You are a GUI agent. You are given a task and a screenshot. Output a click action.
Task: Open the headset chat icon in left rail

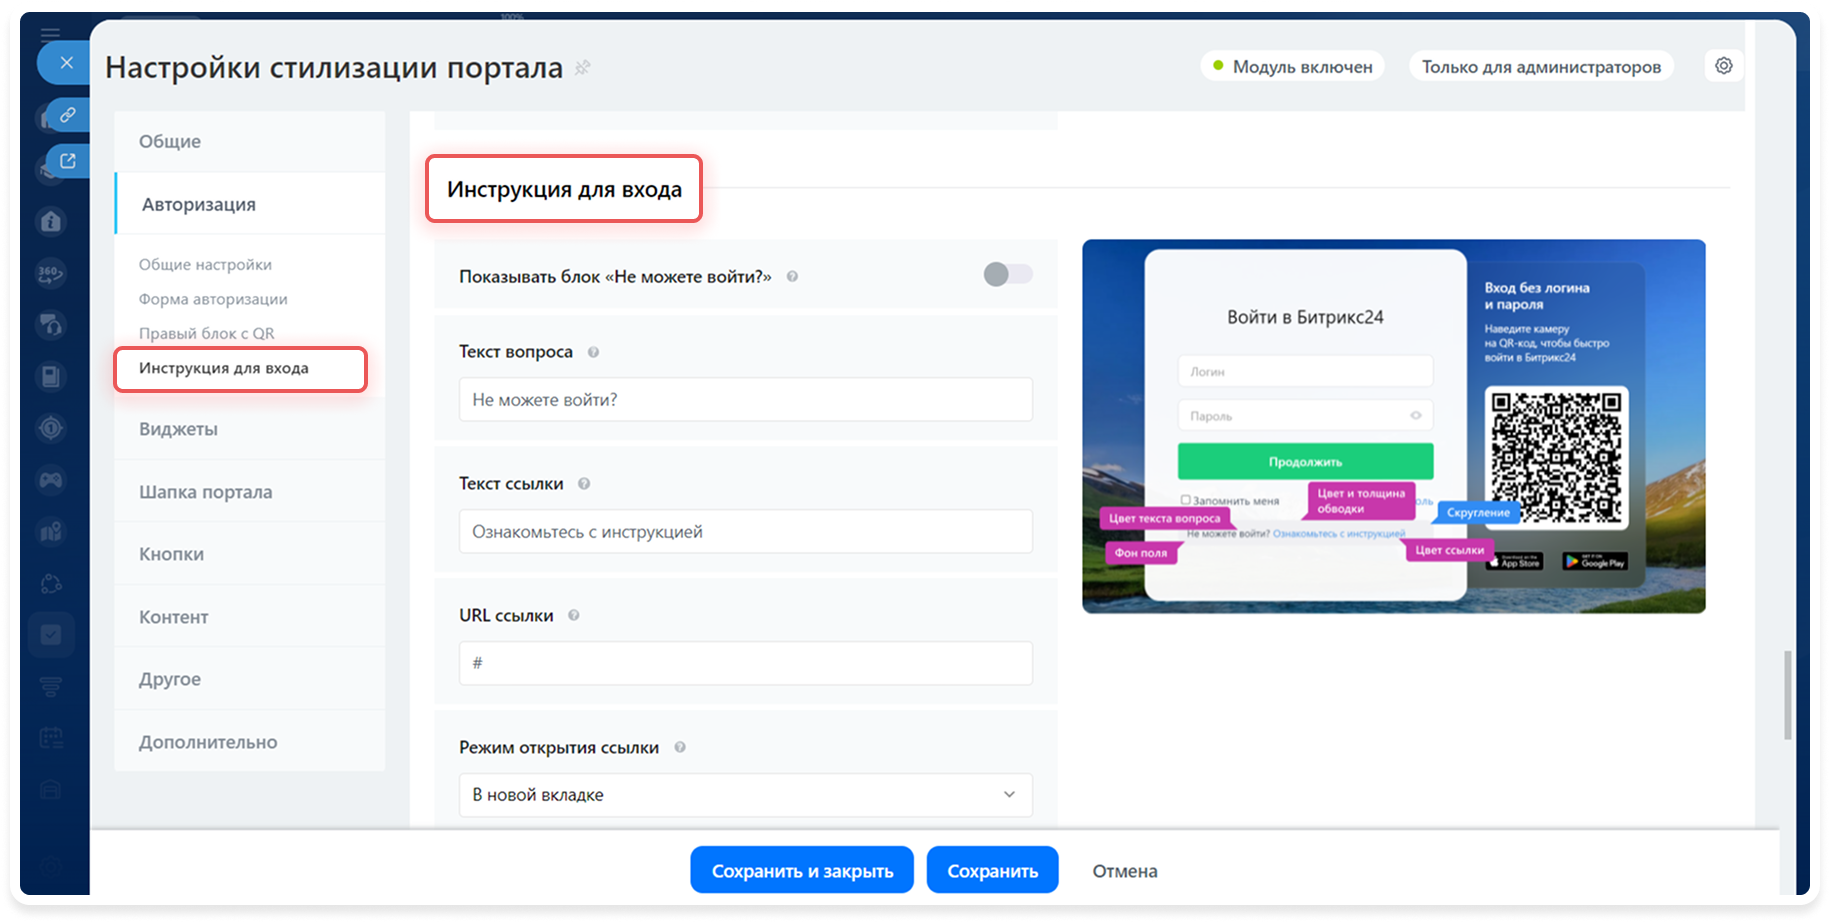[51, 325]
